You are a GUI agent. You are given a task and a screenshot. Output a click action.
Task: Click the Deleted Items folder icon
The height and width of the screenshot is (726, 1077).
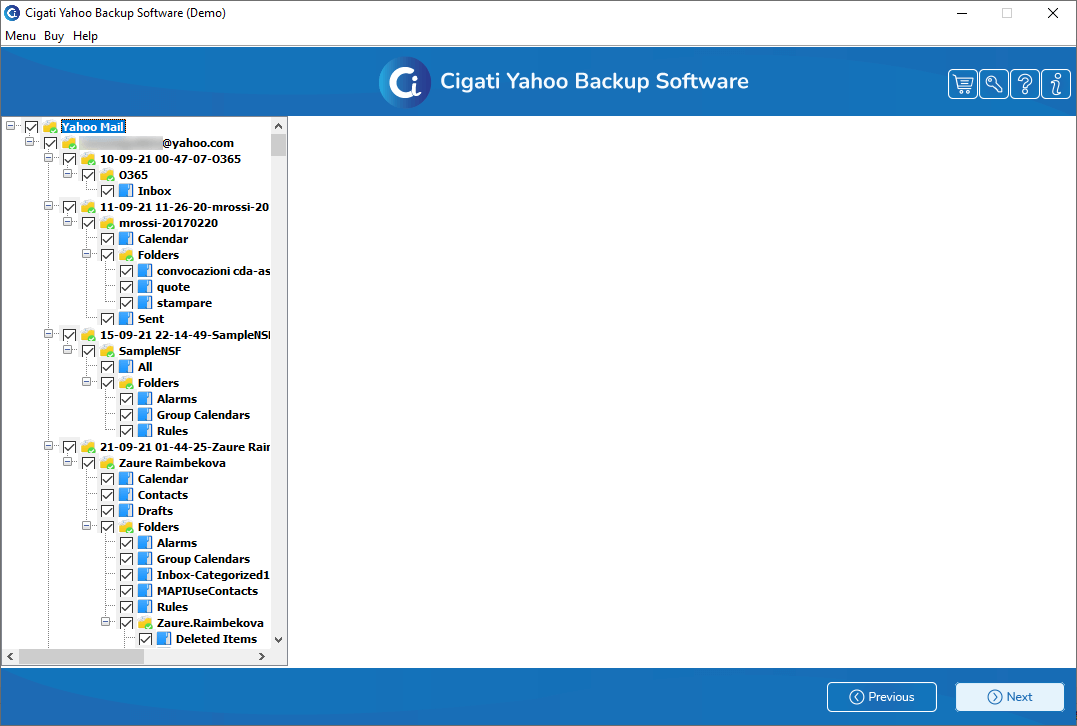point(163,639)
